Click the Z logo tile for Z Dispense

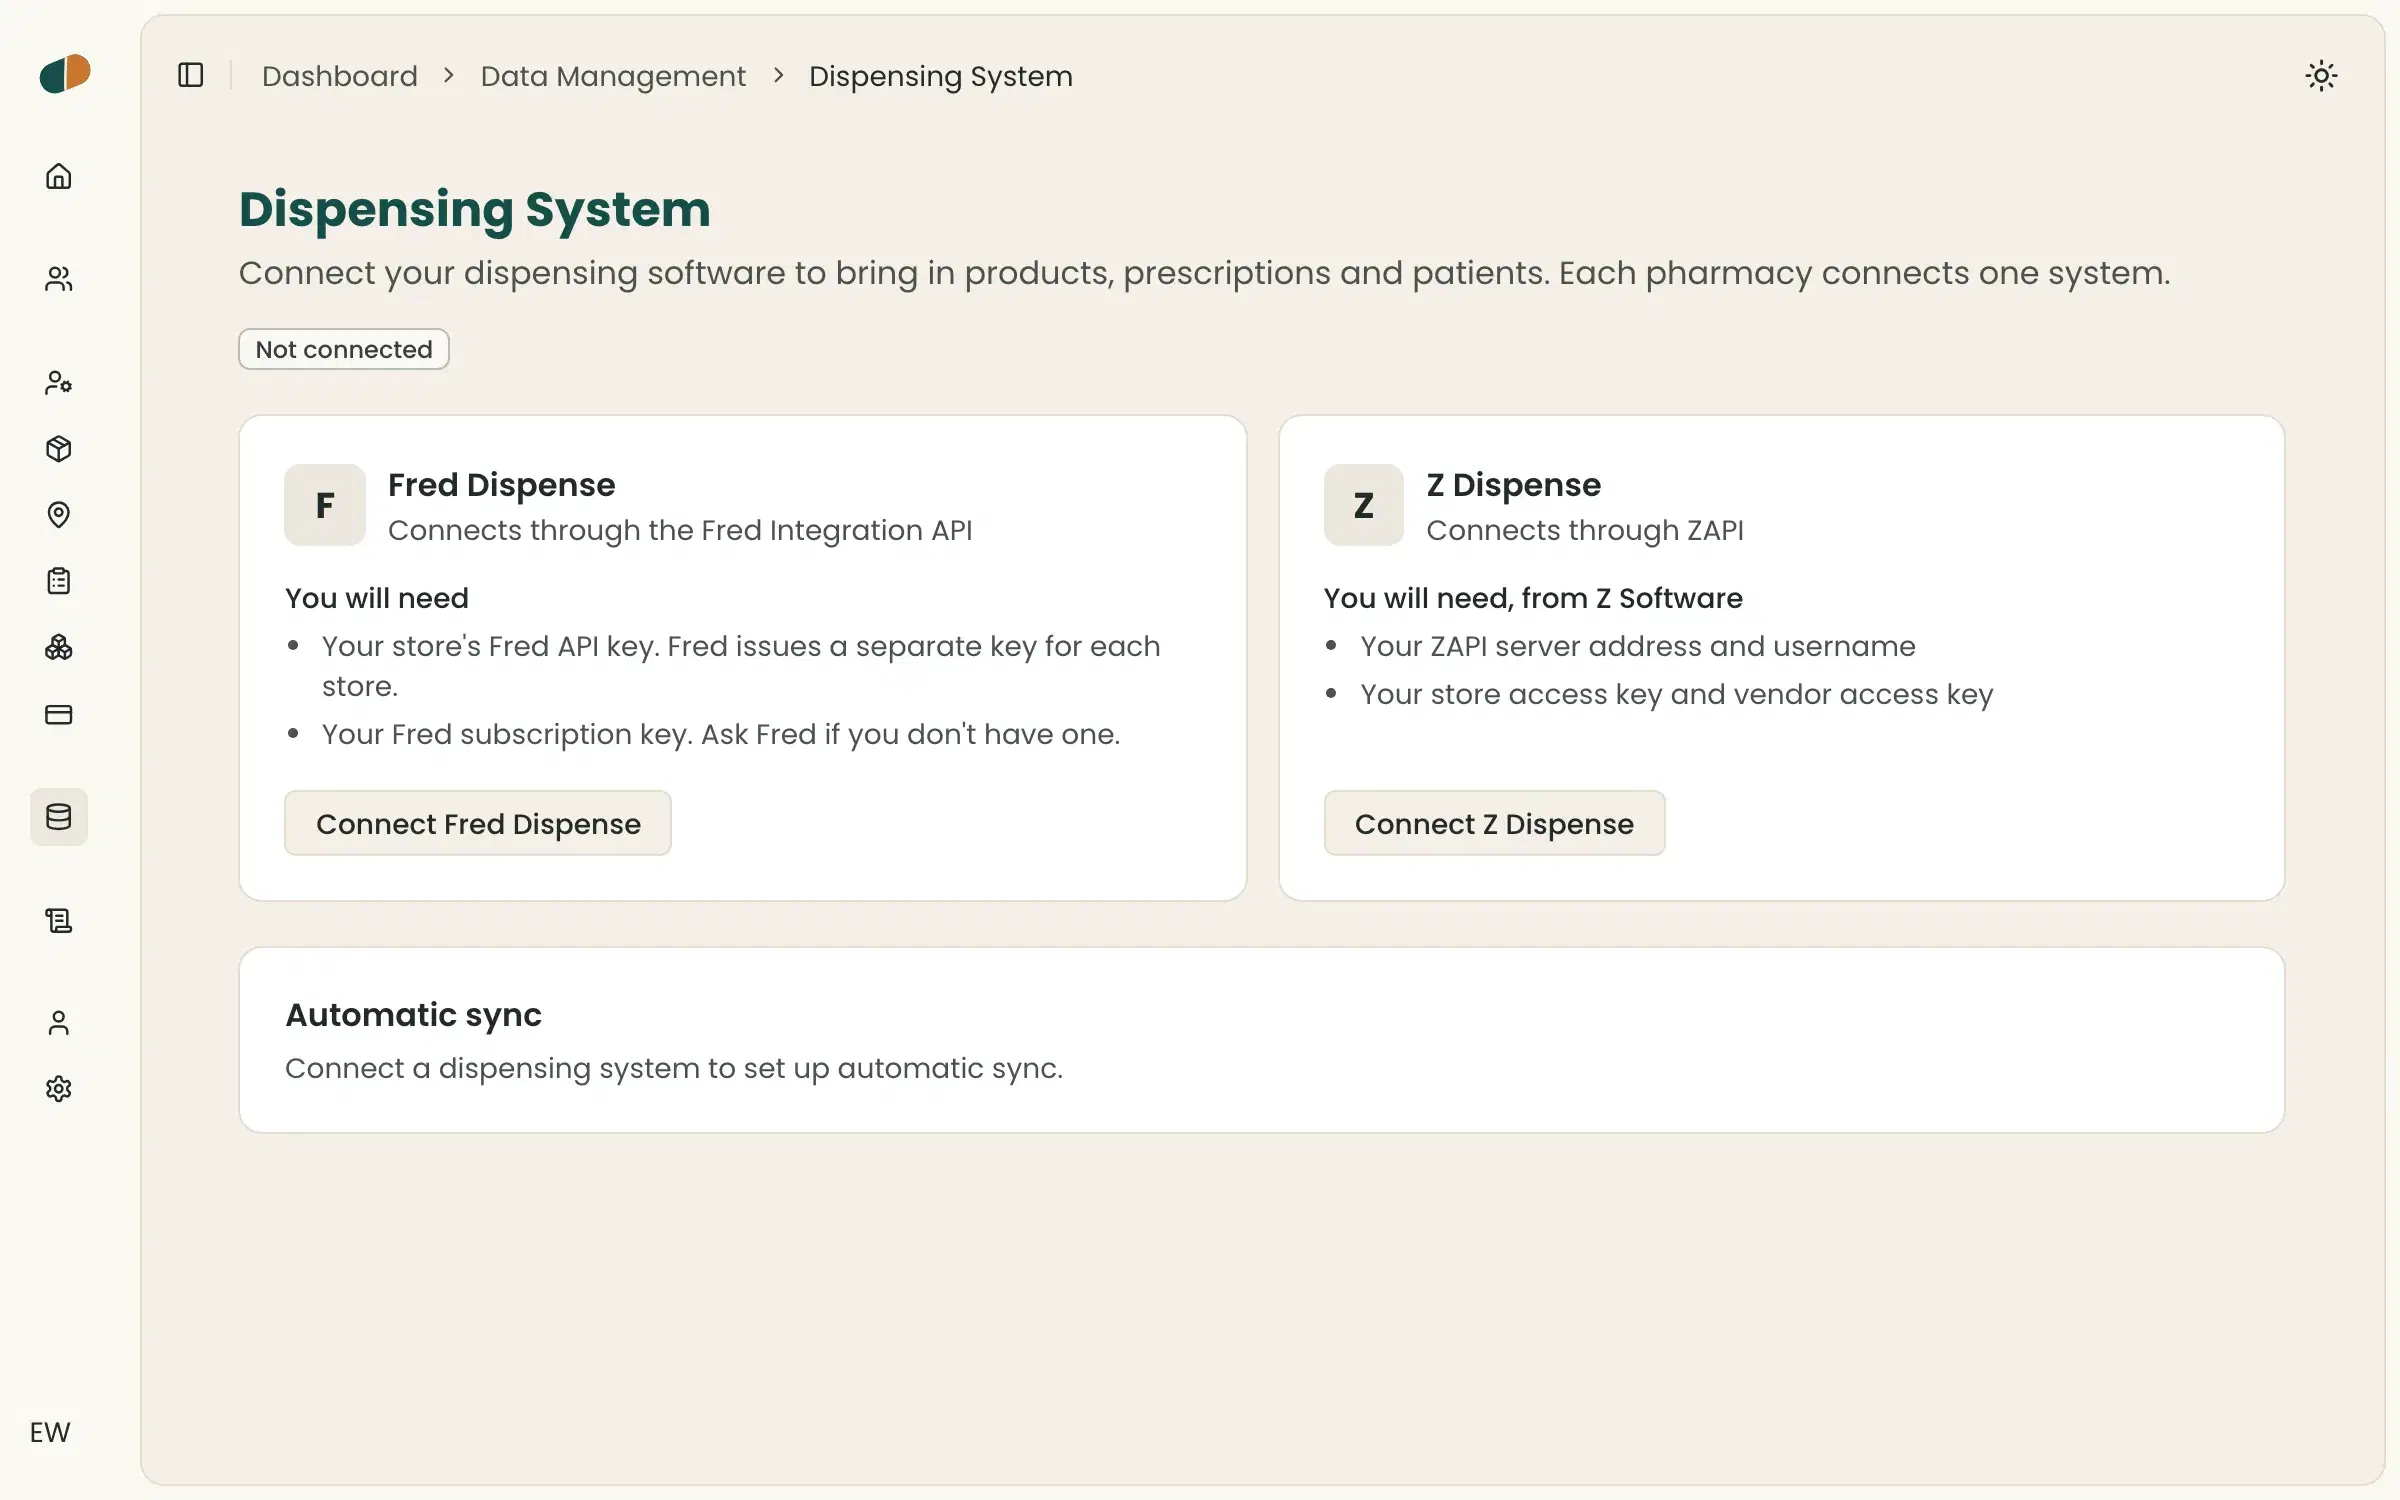[x=1364, y=505]
